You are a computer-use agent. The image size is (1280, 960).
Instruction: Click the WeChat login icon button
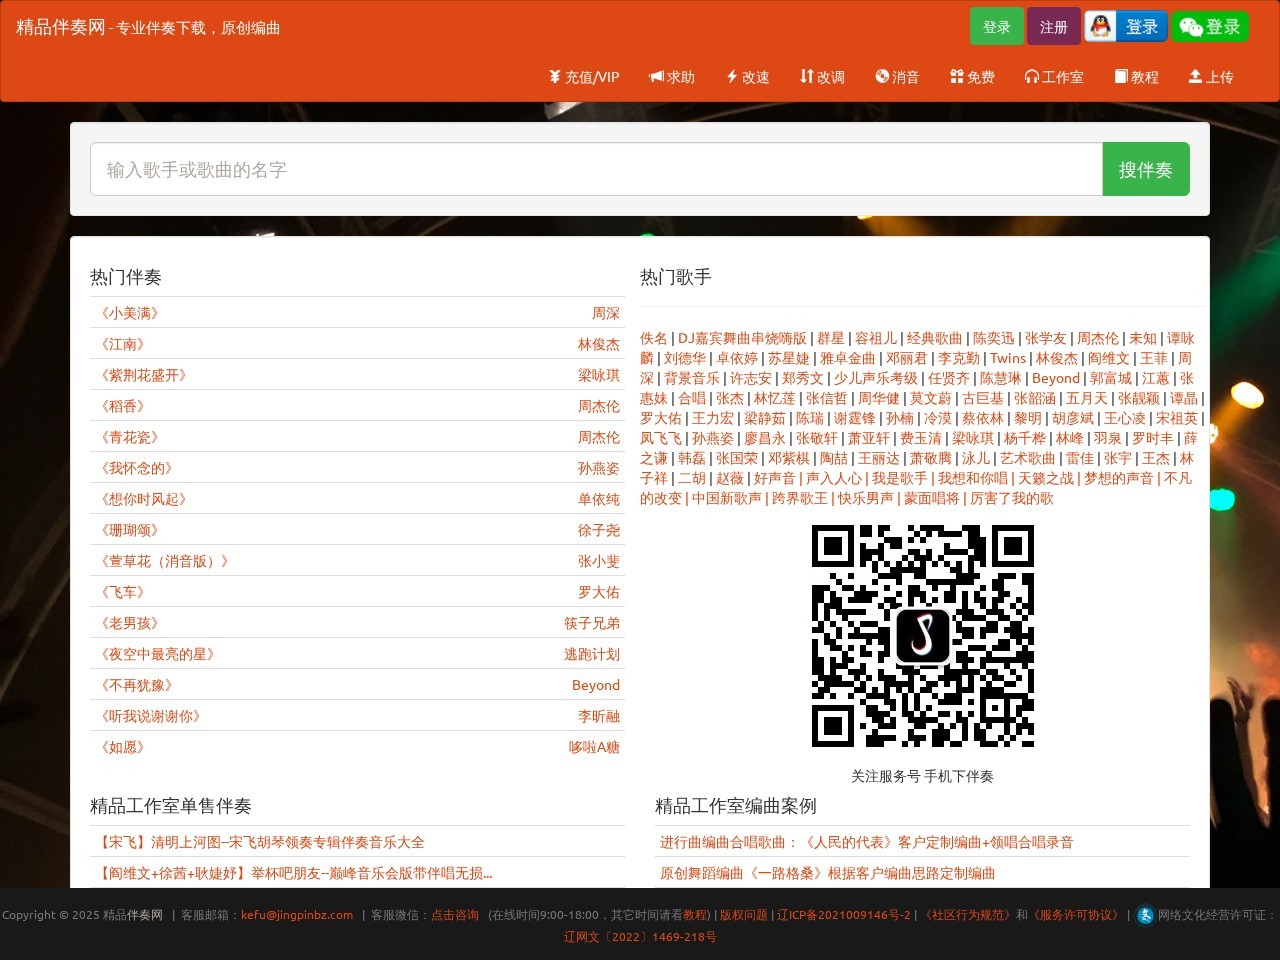pos(1190,27)
